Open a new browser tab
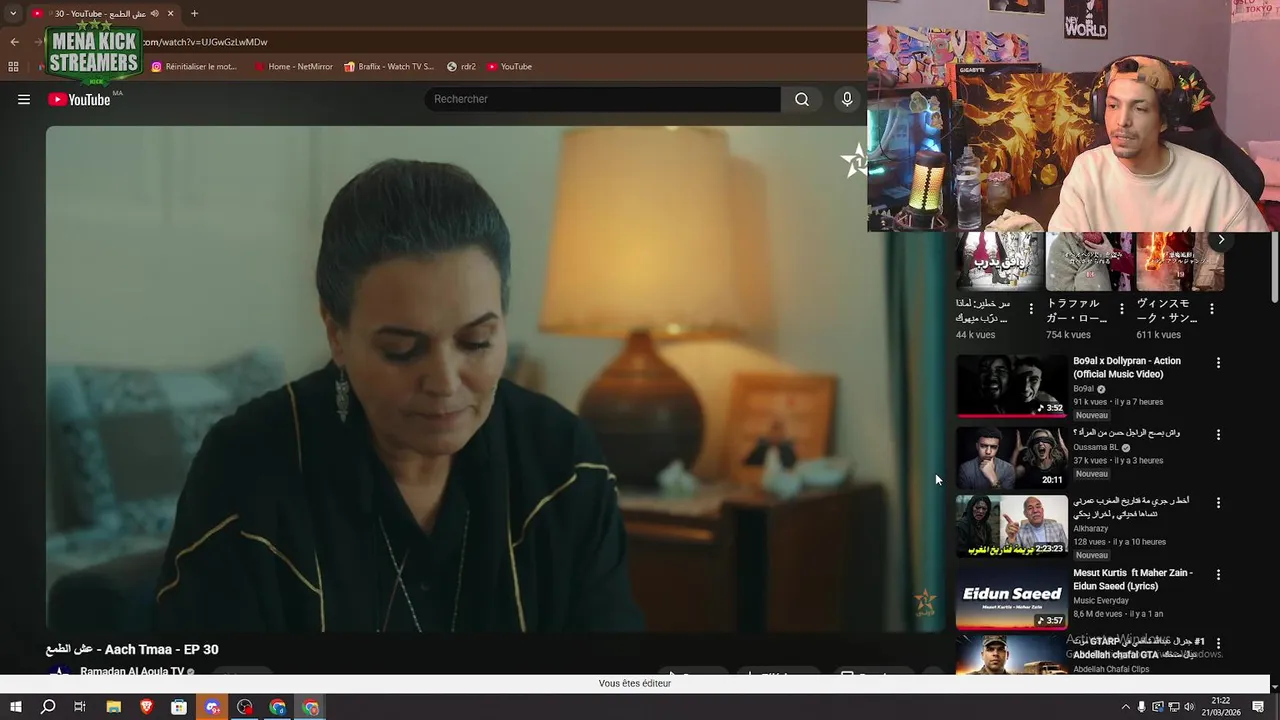The image size is (1280, 720). (x=194, y=13)
